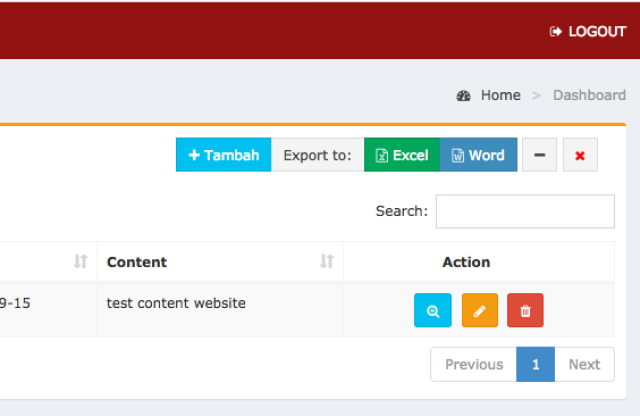
Task: Export the table to Excel
Action: tap(402, 155)
